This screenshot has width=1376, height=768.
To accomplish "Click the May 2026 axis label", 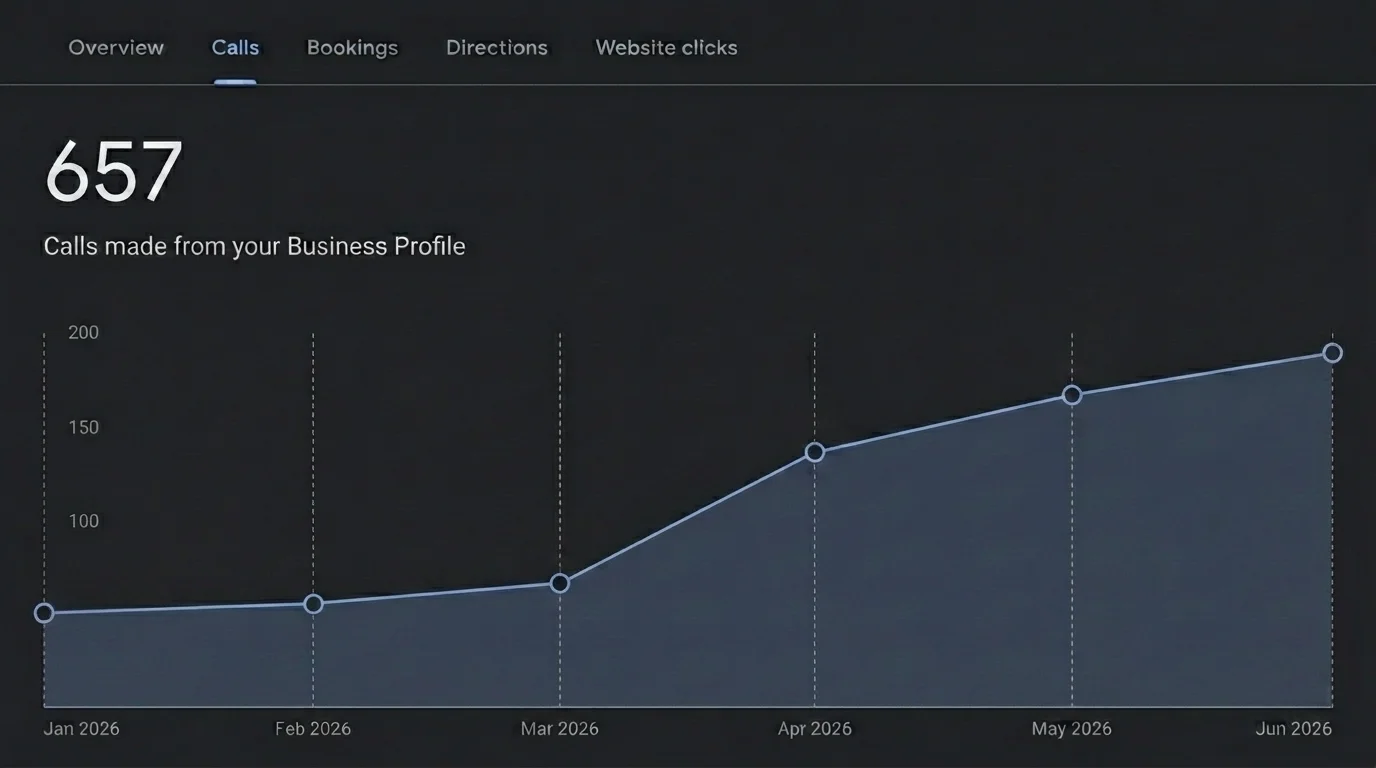I will tap(1072, 729).
